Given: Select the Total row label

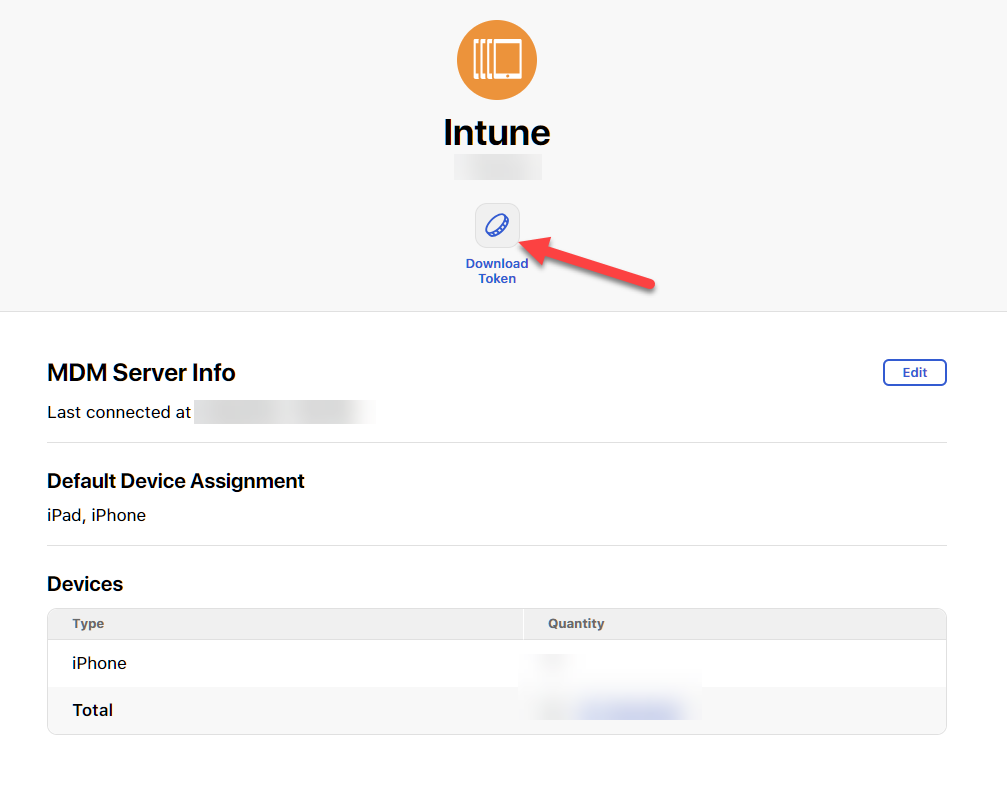Looking at the screenshot, I should [92, 710].
